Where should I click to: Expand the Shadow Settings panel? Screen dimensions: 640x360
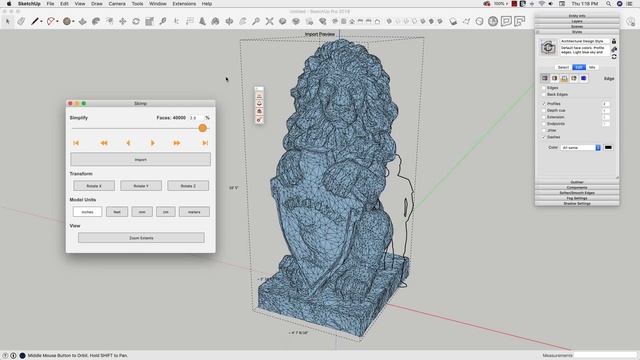577,203
